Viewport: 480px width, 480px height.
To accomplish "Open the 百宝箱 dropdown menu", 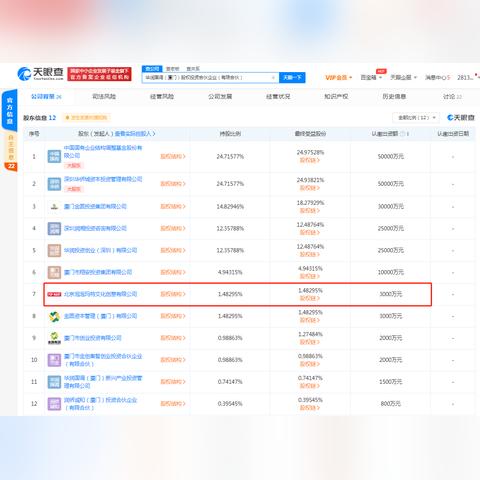I will pos(371,77).
